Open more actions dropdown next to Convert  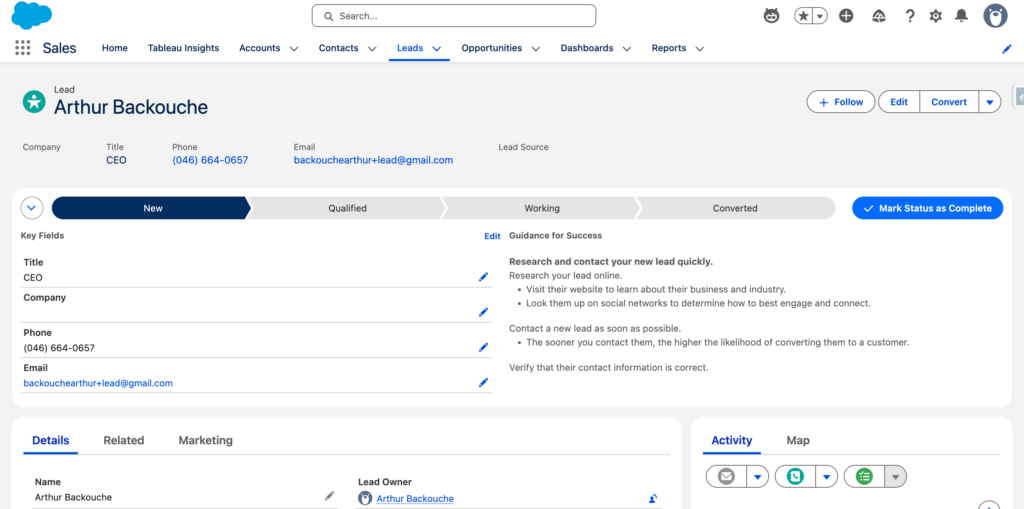click(989, 102)
